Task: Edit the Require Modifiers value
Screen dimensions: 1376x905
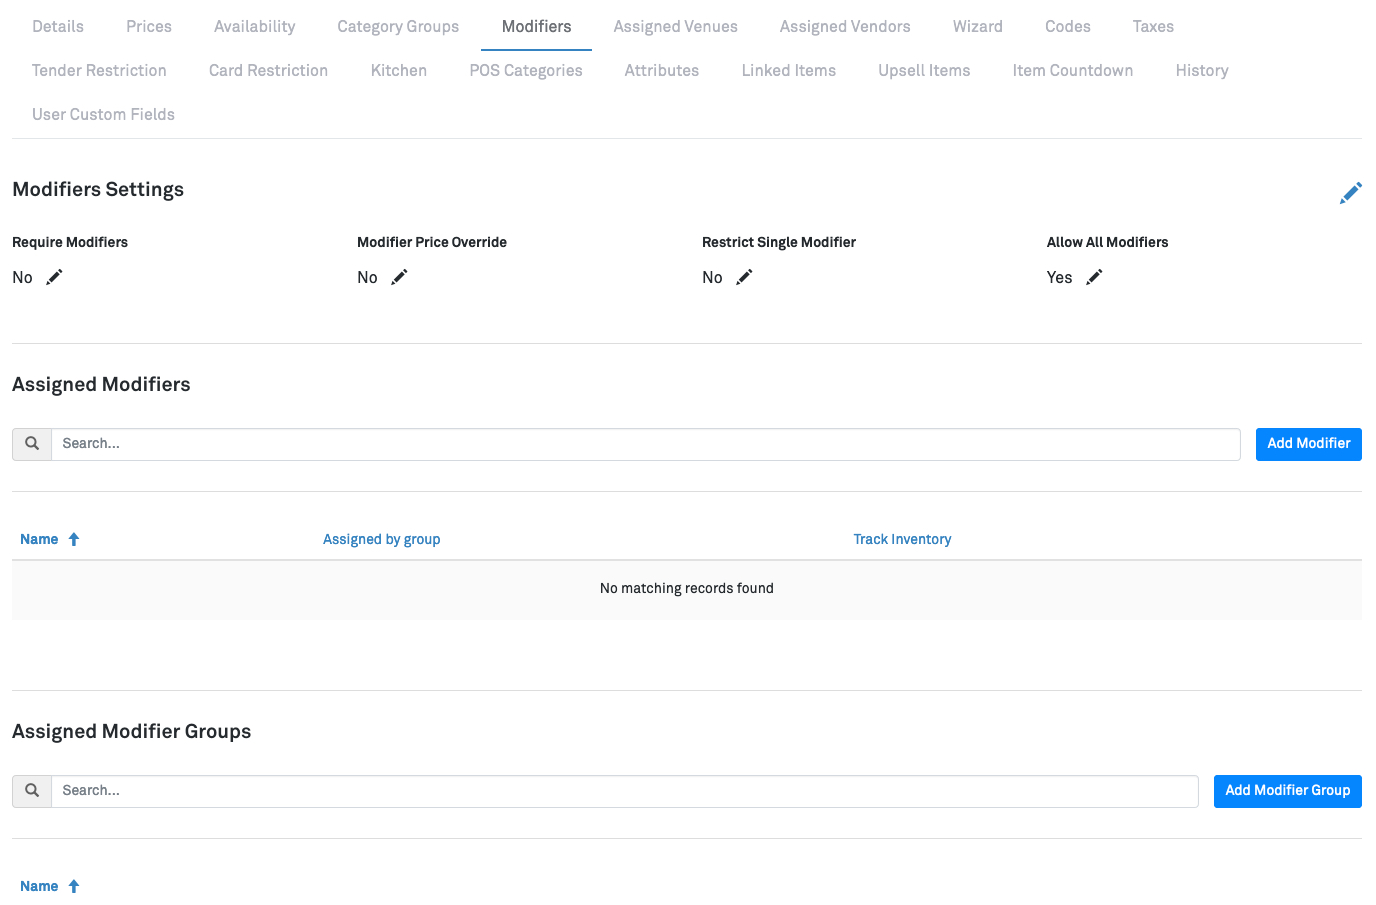Action: [x=55, y=277]
